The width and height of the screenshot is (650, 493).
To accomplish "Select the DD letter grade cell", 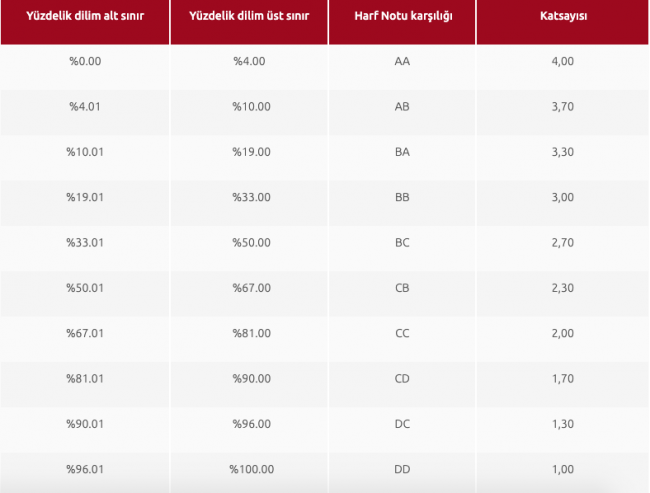I will (402, 473).
